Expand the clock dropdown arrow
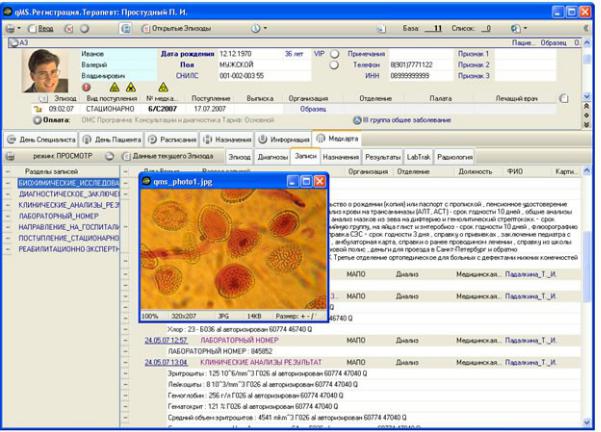 (x=265, y=29)
